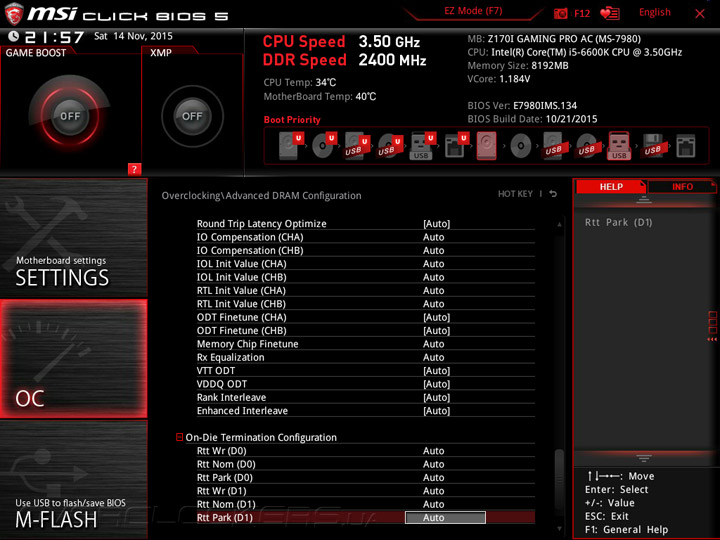This screenshot has height=540, width=720.
Task: Select IOL Init Value (CHB) row
Action: pos(366,277)
